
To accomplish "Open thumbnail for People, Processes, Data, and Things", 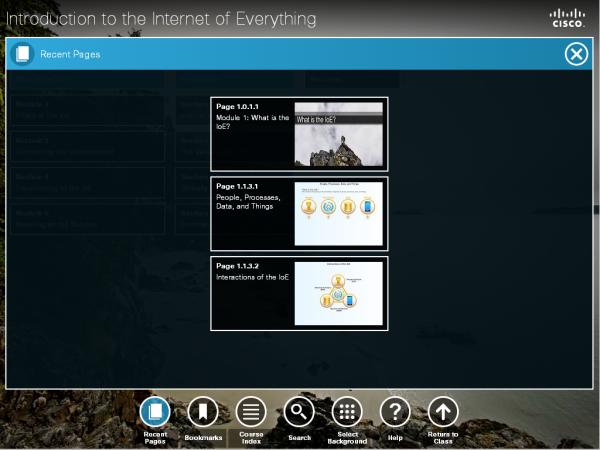I will [339, 213].
